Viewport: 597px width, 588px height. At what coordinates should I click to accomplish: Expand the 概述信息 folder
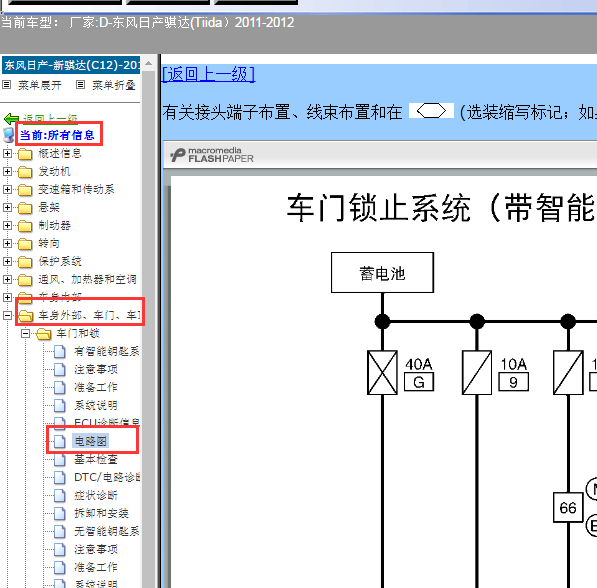7,153
